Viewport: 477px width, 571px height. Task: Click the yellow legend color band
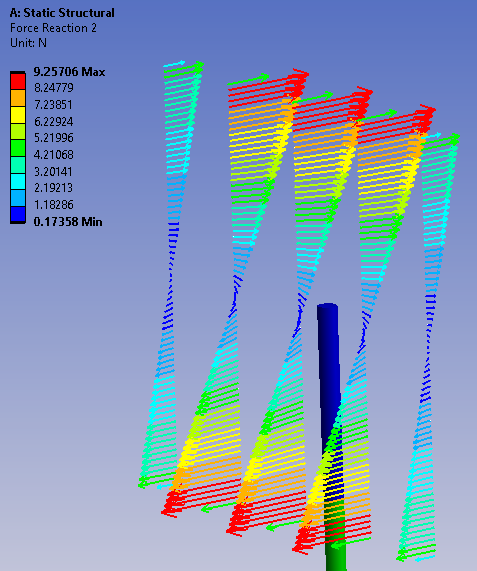pos(18,115)
